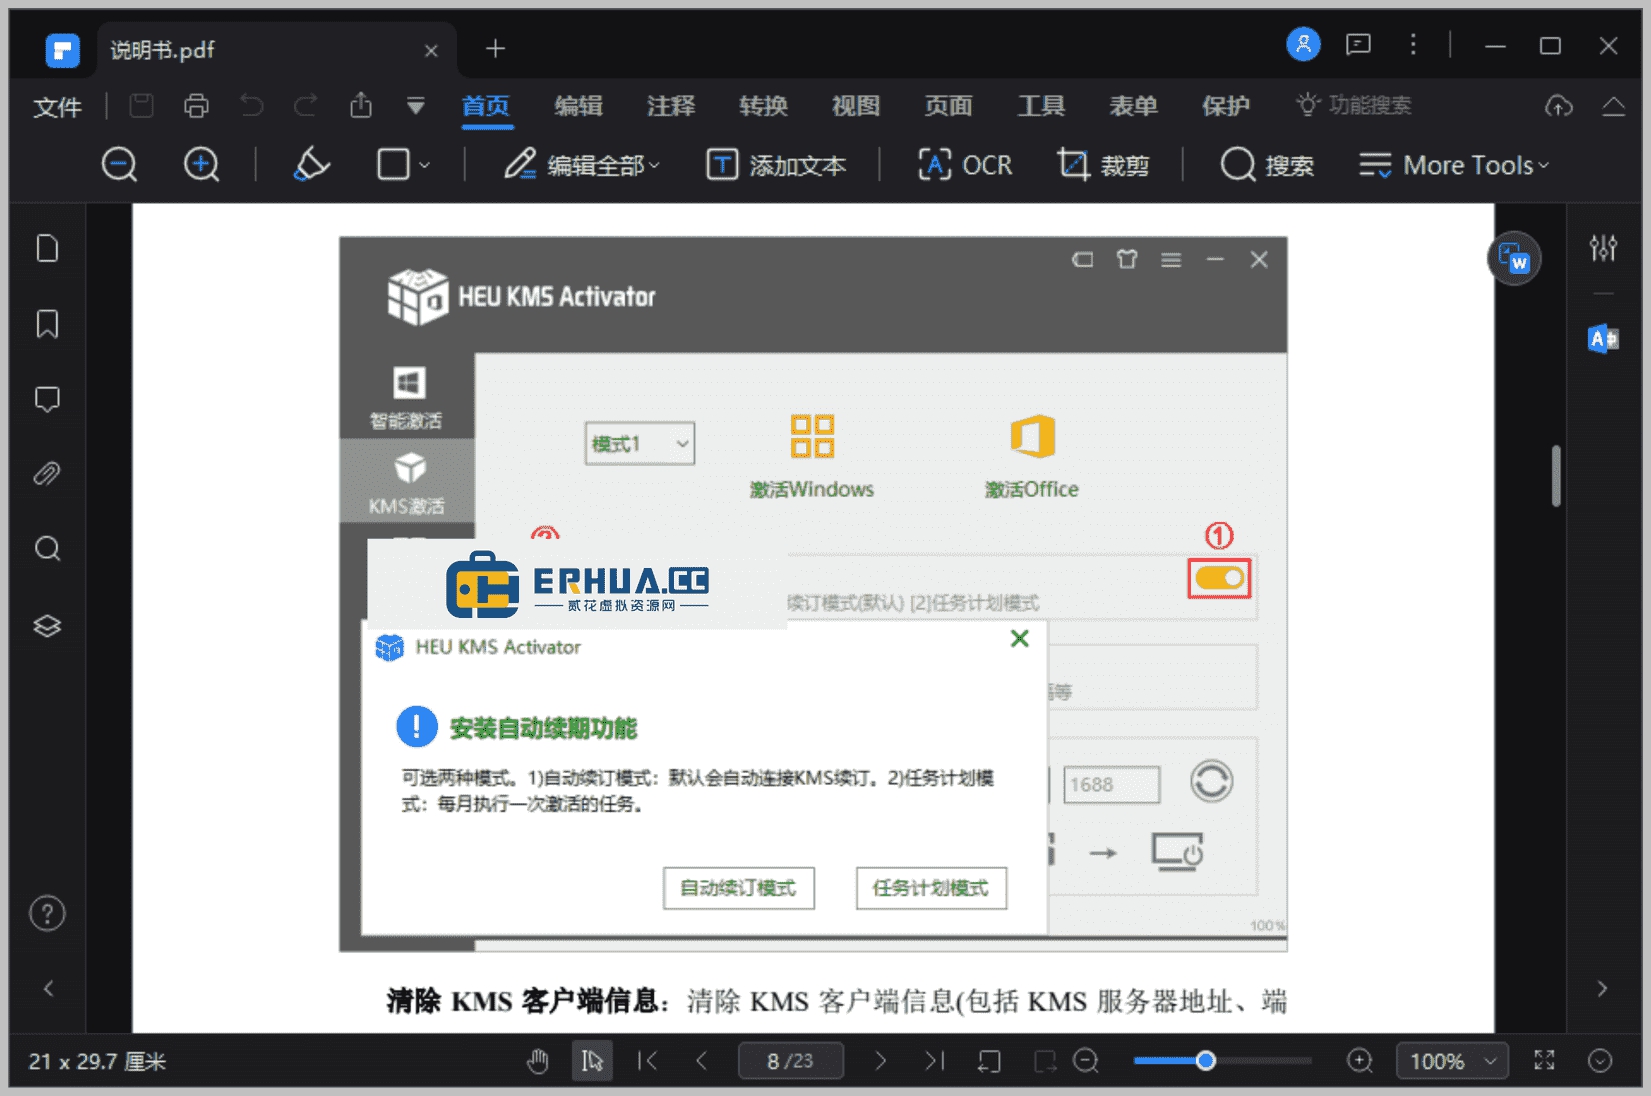The image size is (1651, 1096).
Task: Select the highlight annotation tool
Action: coord(310,165)
